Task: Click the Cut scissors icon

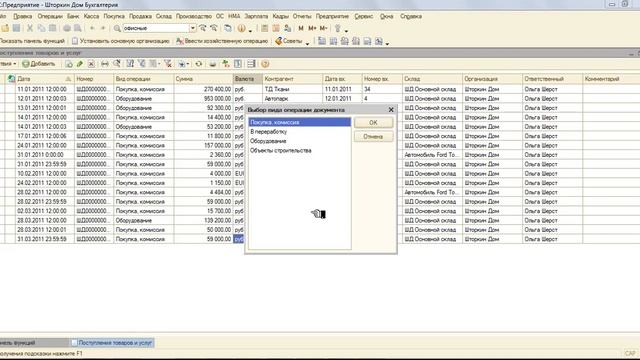Action: 30,28
